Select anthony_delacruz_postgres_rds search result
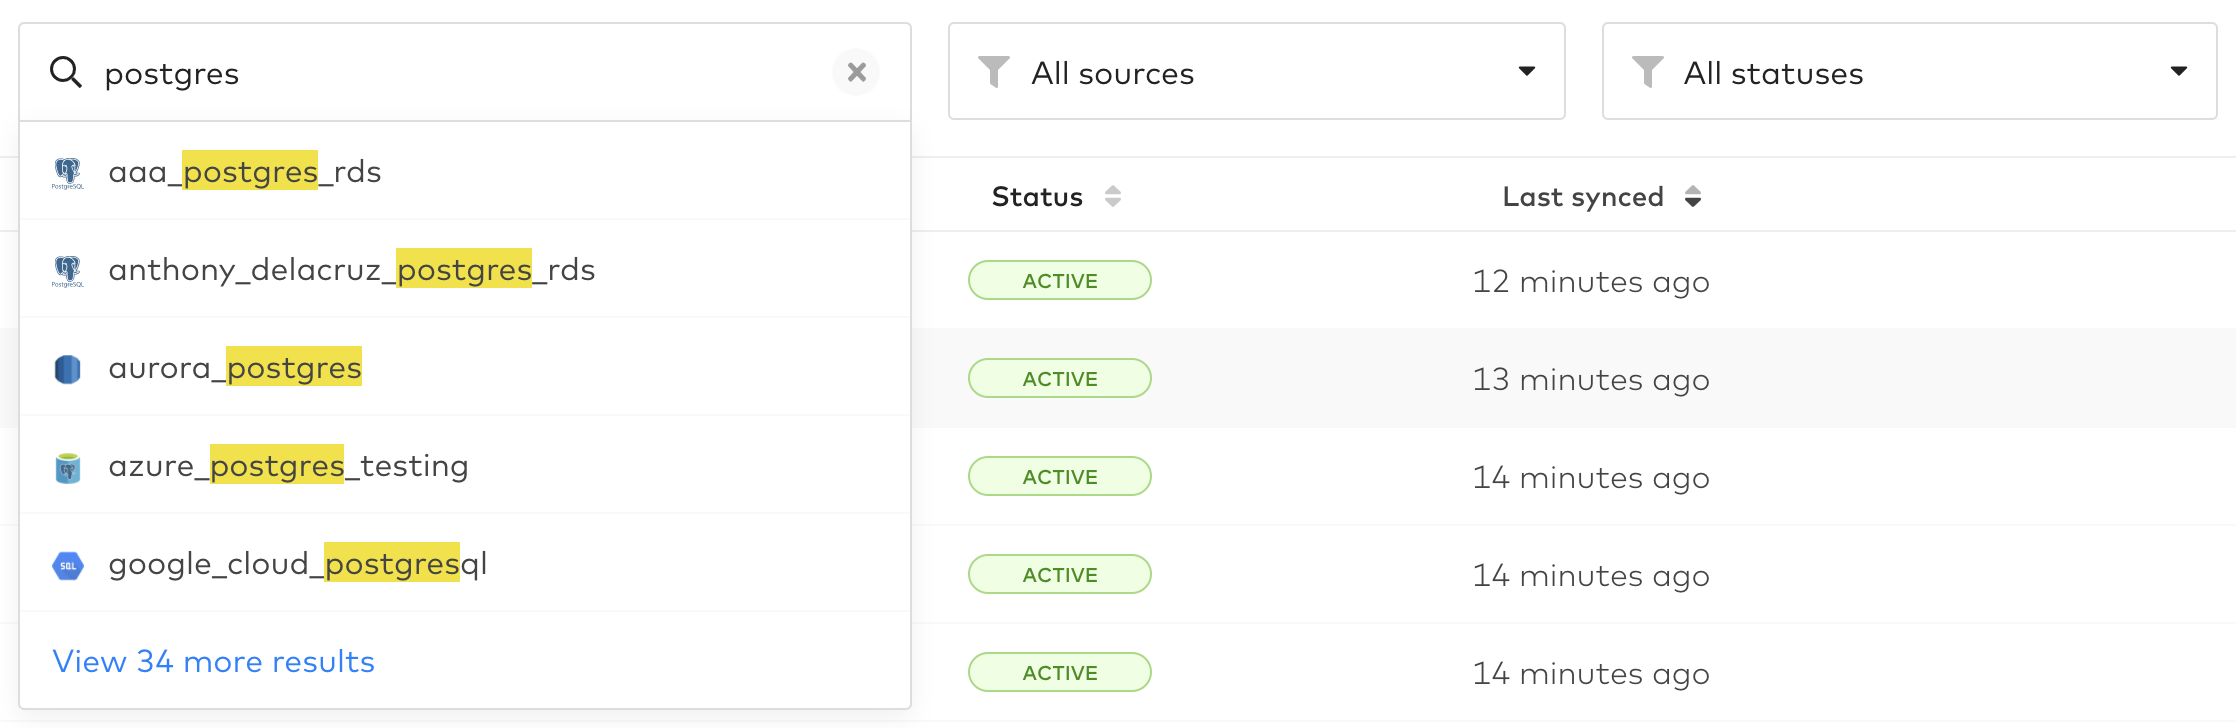 (465, 269)
